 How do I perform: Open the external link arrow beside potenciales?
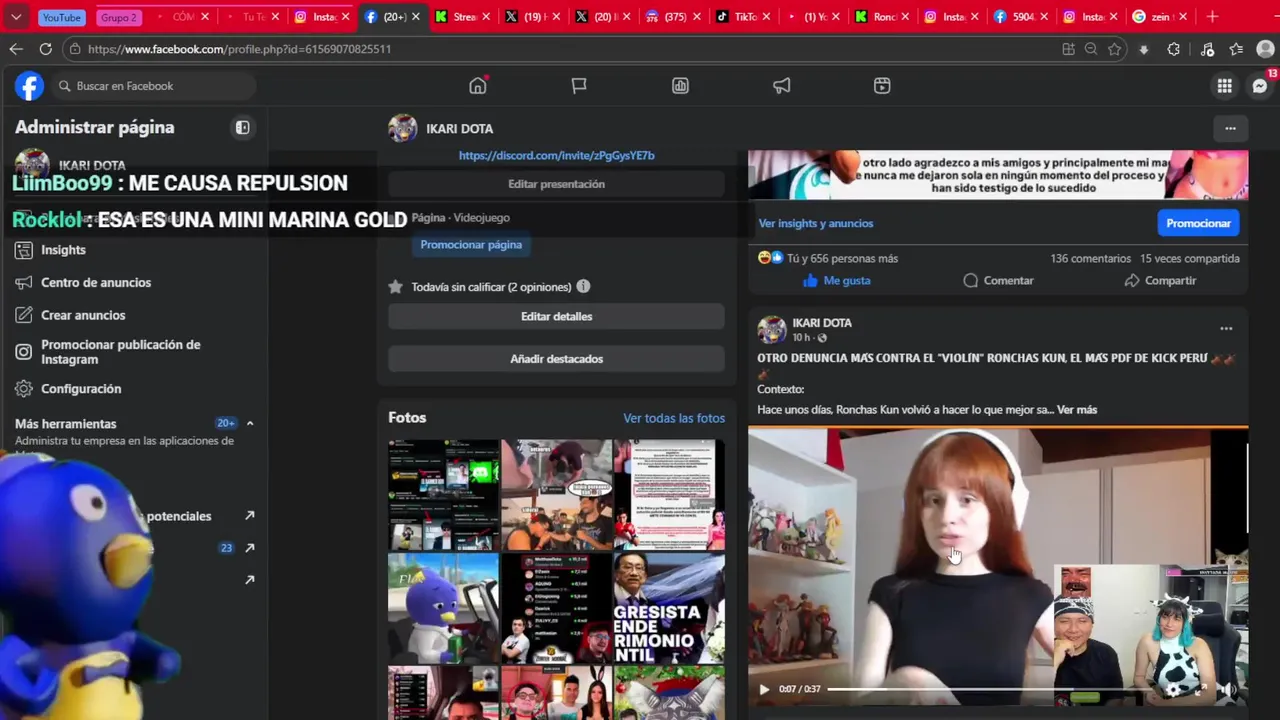[250, 516]
